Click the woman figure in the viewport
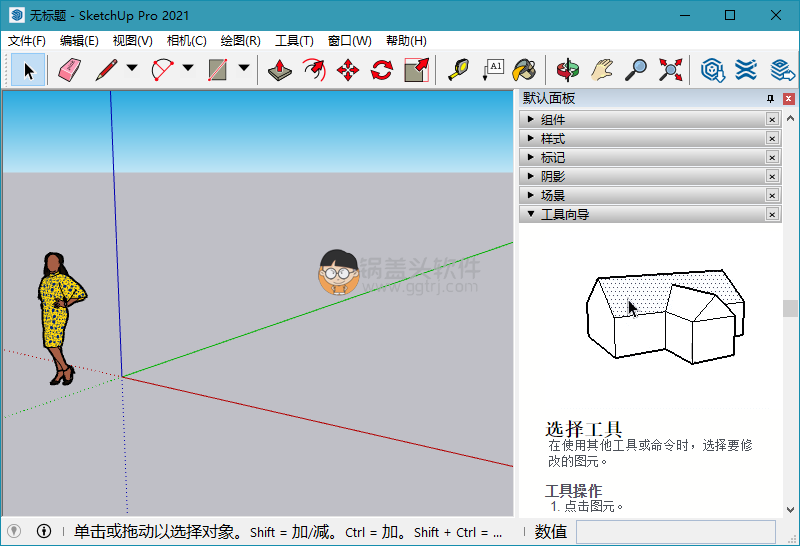800x546 pixels. pyautogui.click(x=61, y=318)
